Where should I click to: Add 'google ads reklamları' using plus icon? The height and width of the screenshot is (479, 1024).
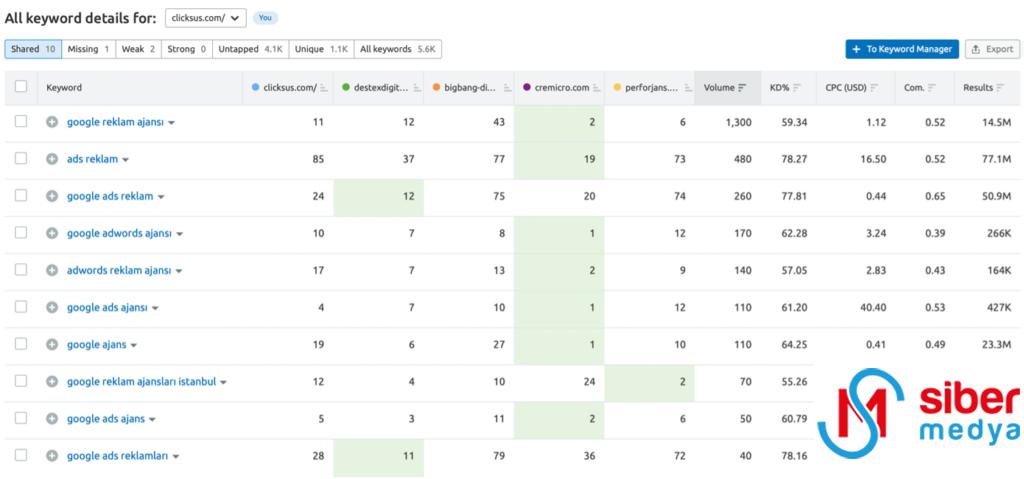point(52,456)
